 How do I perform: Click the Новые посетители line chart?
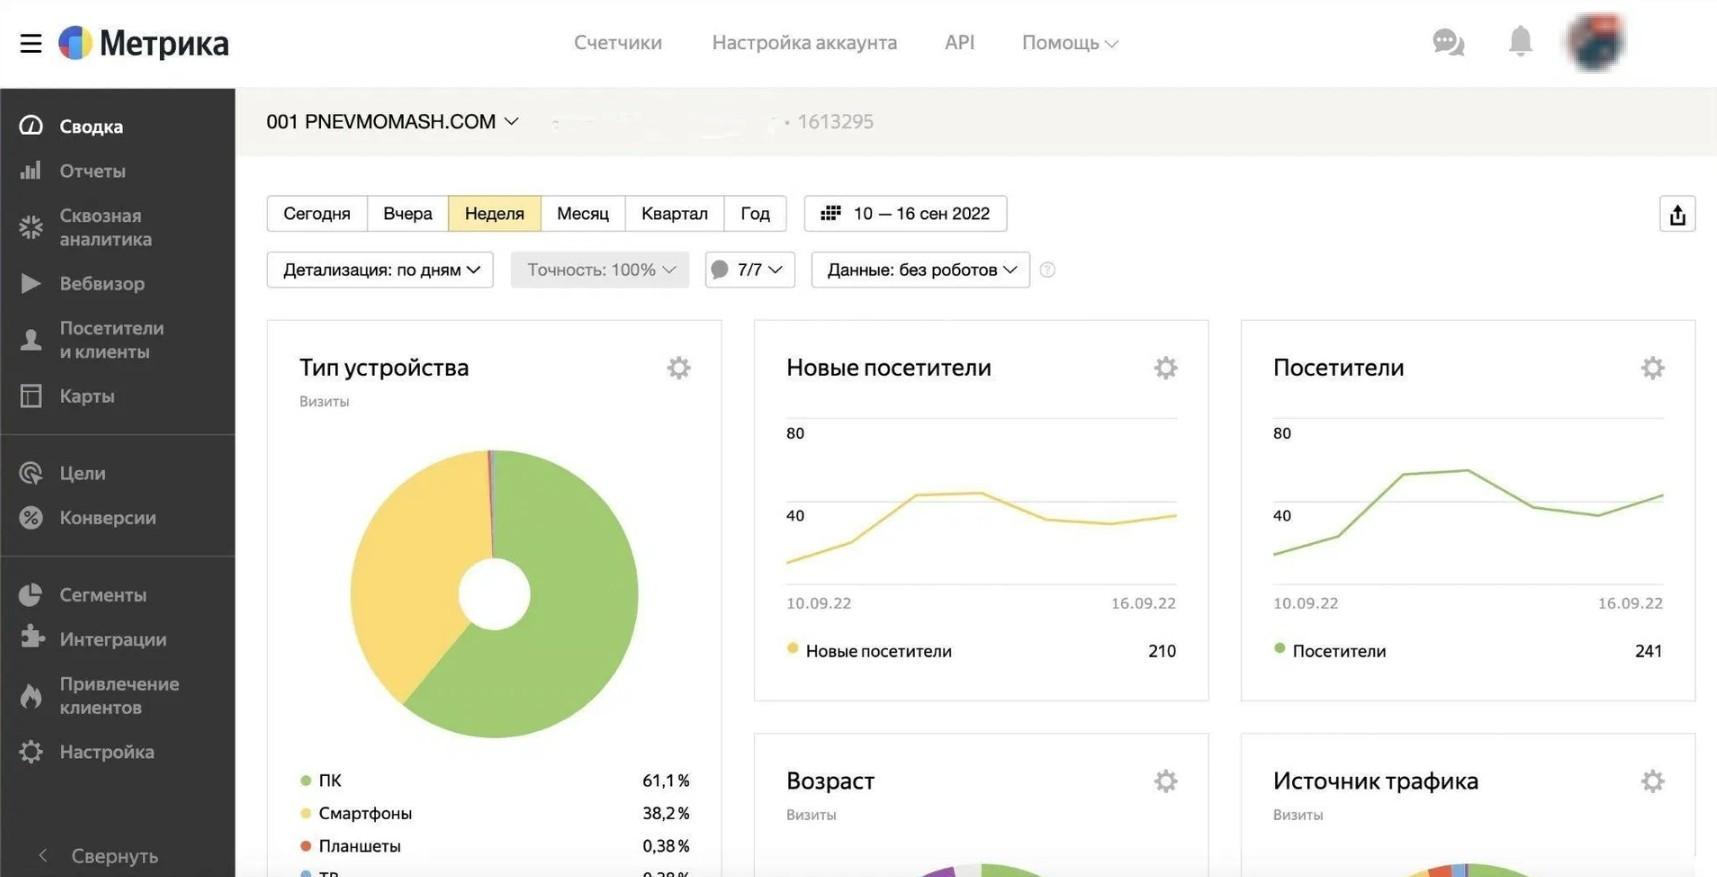[981, 501]
